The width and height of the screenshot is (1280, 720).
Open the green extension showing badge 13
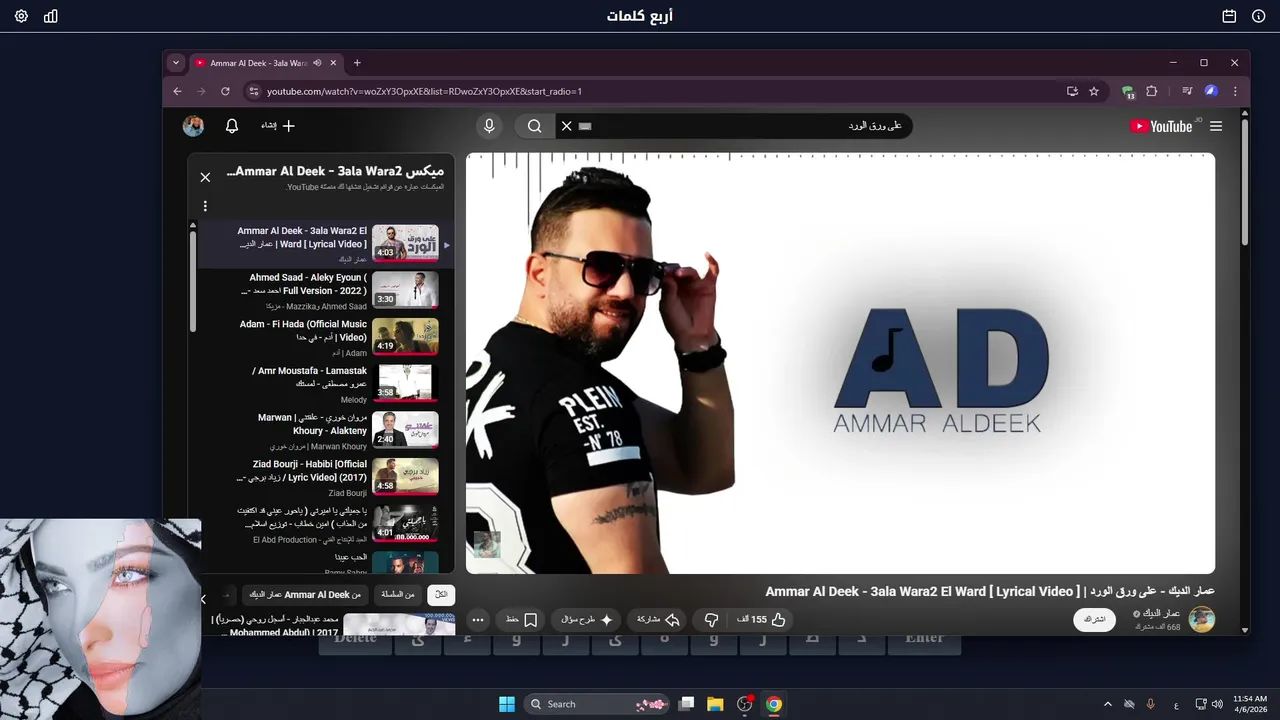tap(1128, 92)
